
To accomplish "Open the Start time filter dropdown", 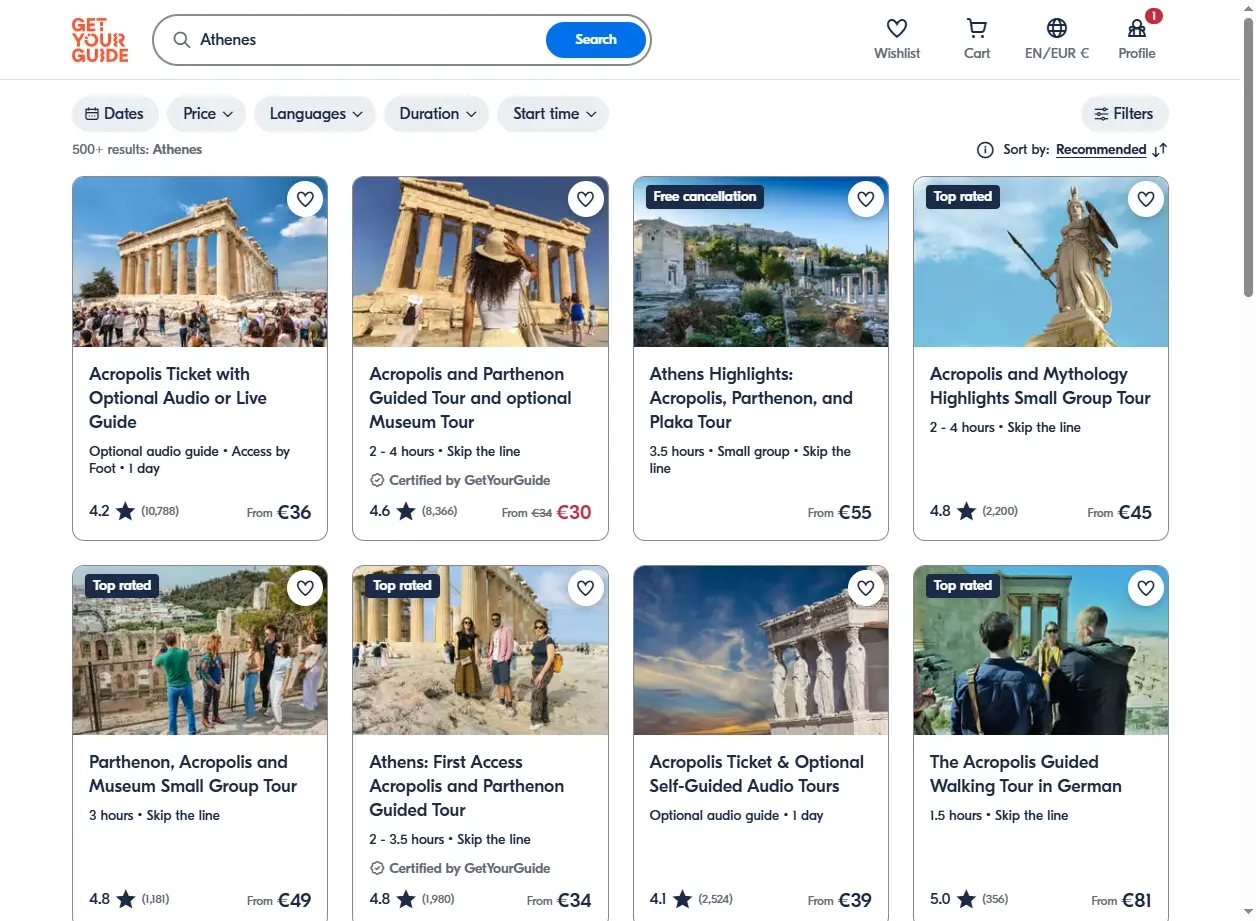I will [553, 114].
